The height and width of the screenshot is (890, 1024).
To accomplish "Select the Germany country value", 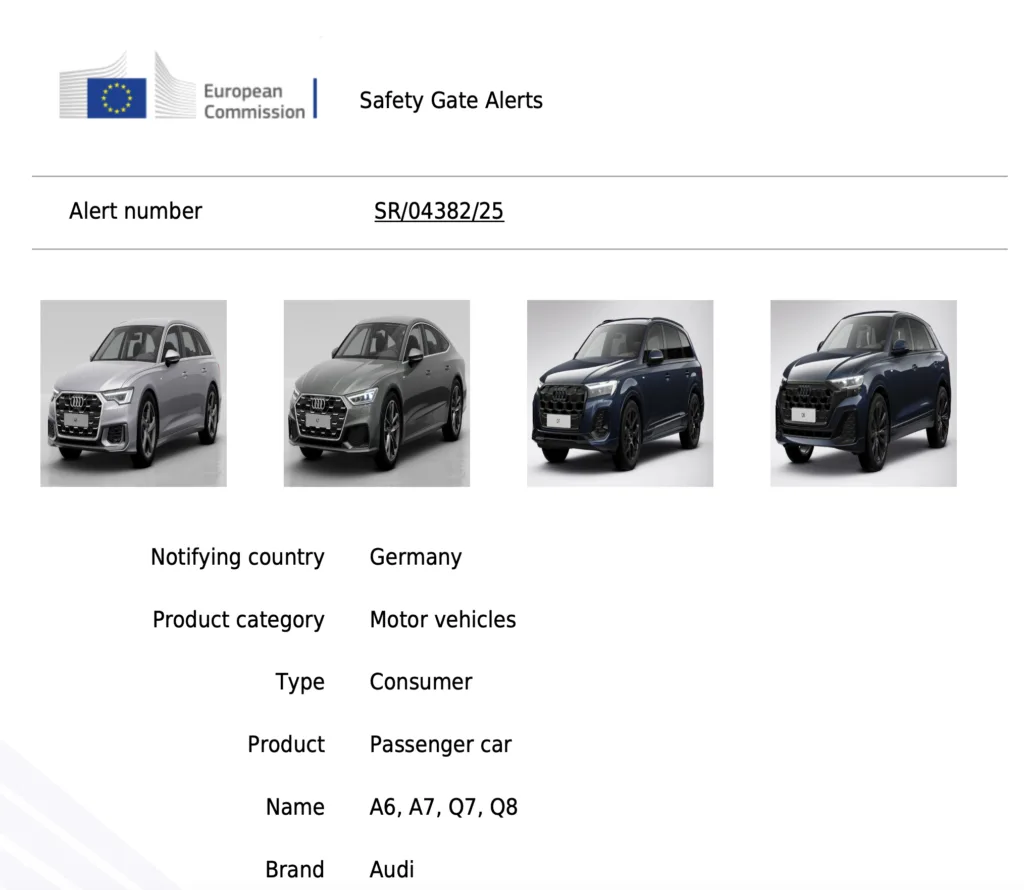I will coord(415,557).
